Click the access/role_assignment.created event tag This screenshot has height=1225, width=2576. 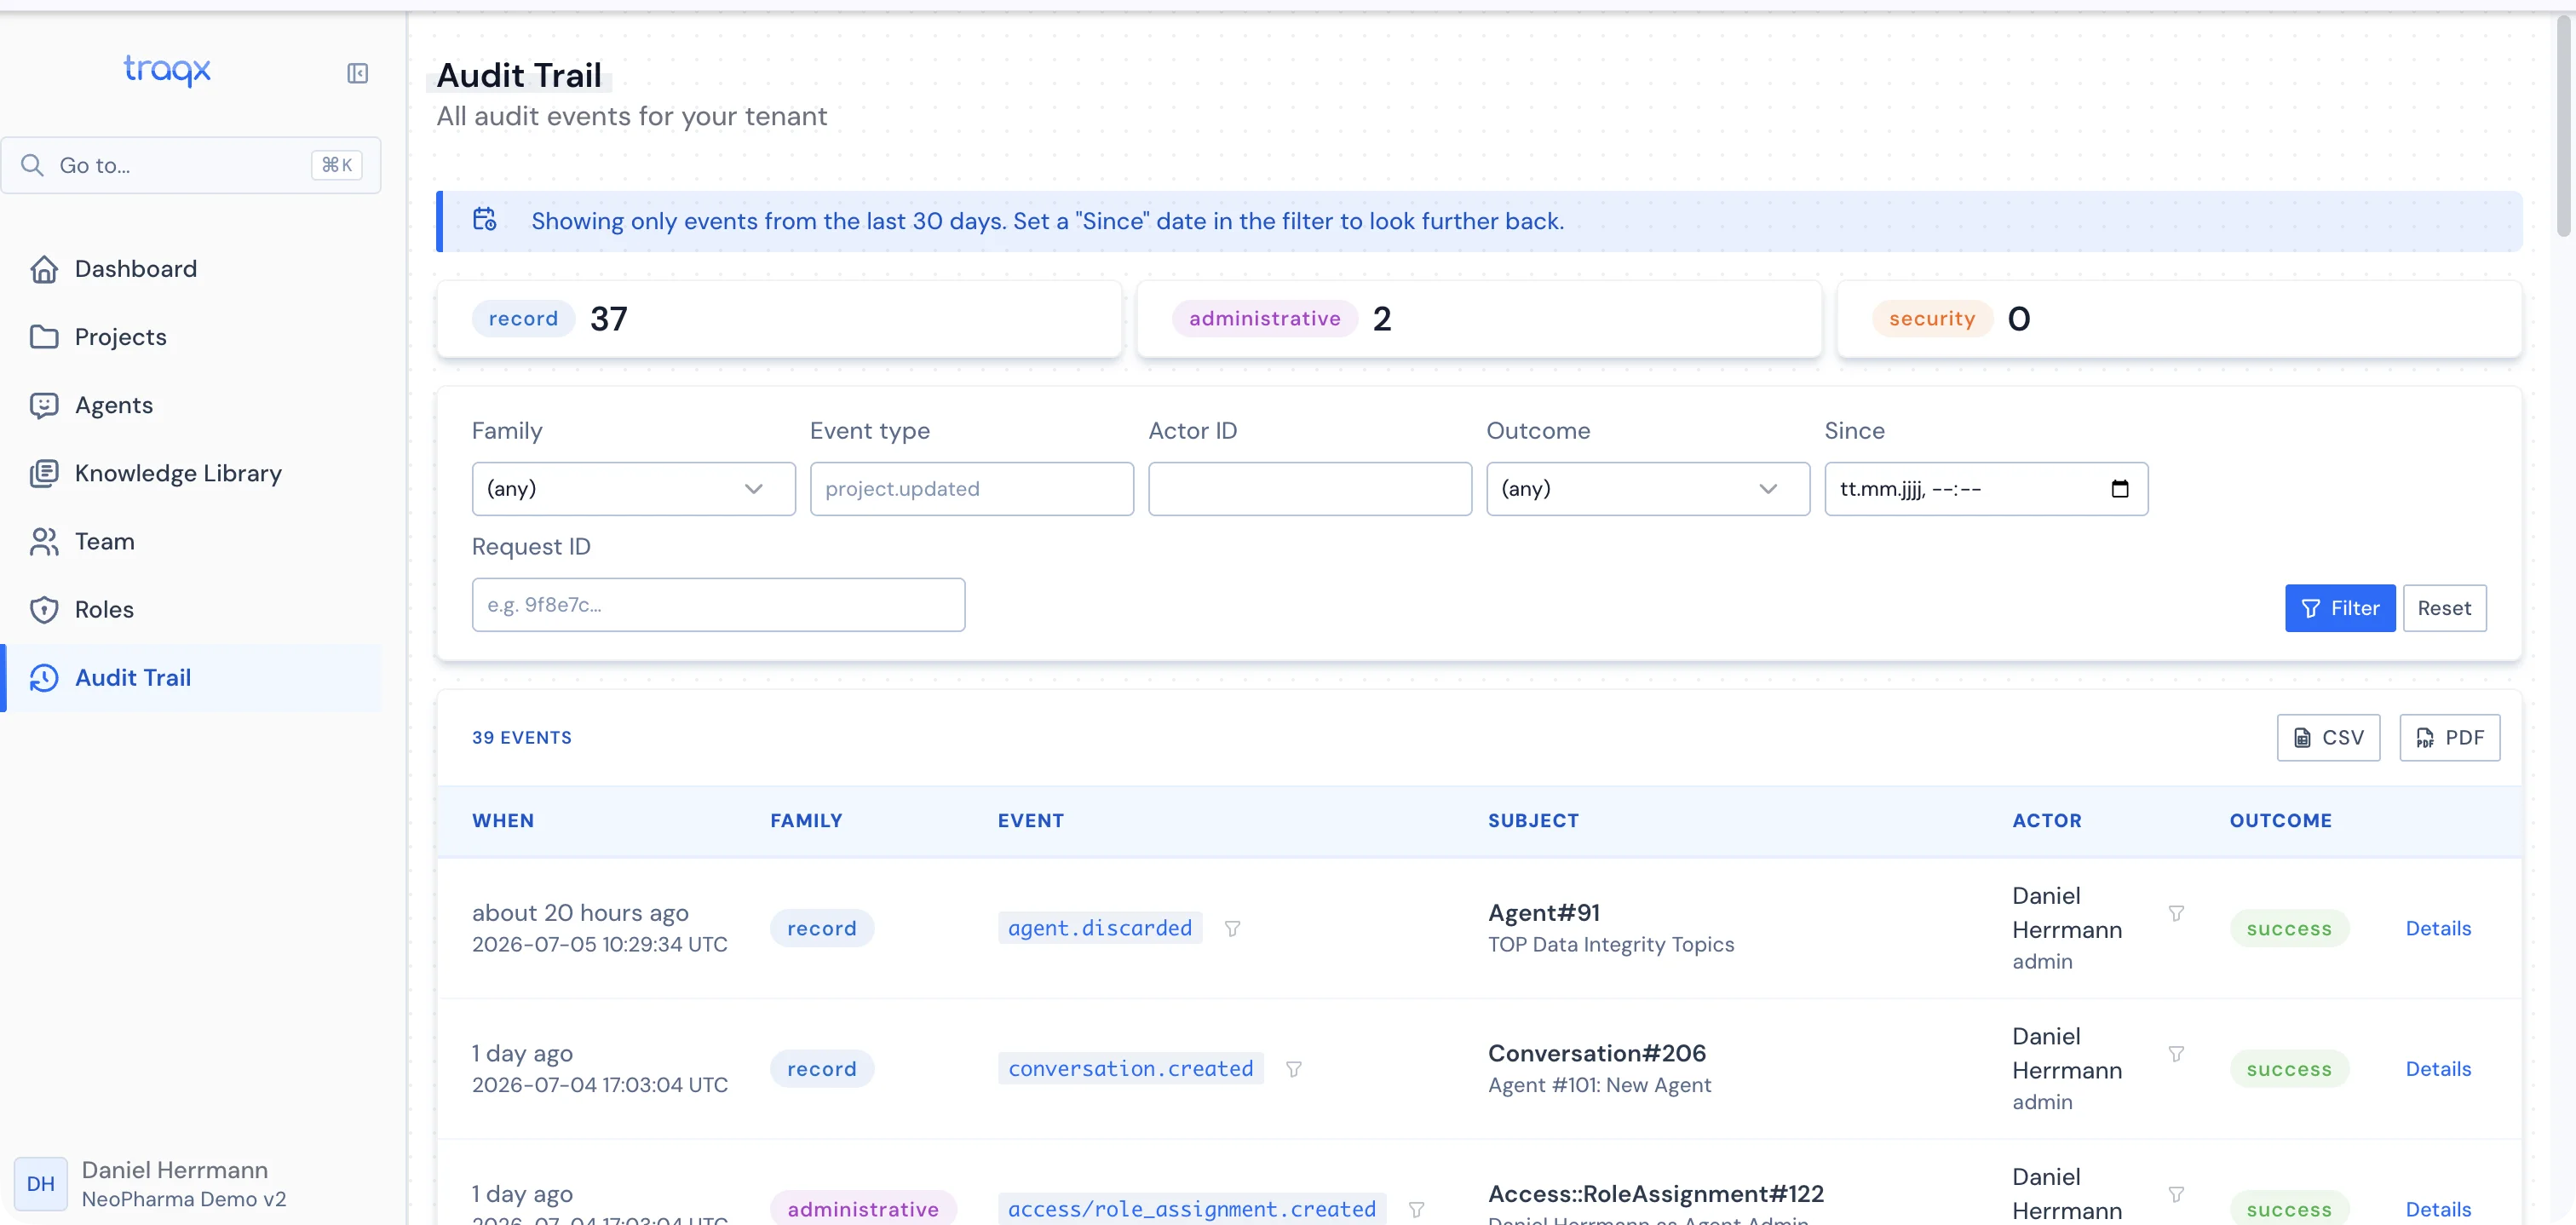[1191, 1210]
